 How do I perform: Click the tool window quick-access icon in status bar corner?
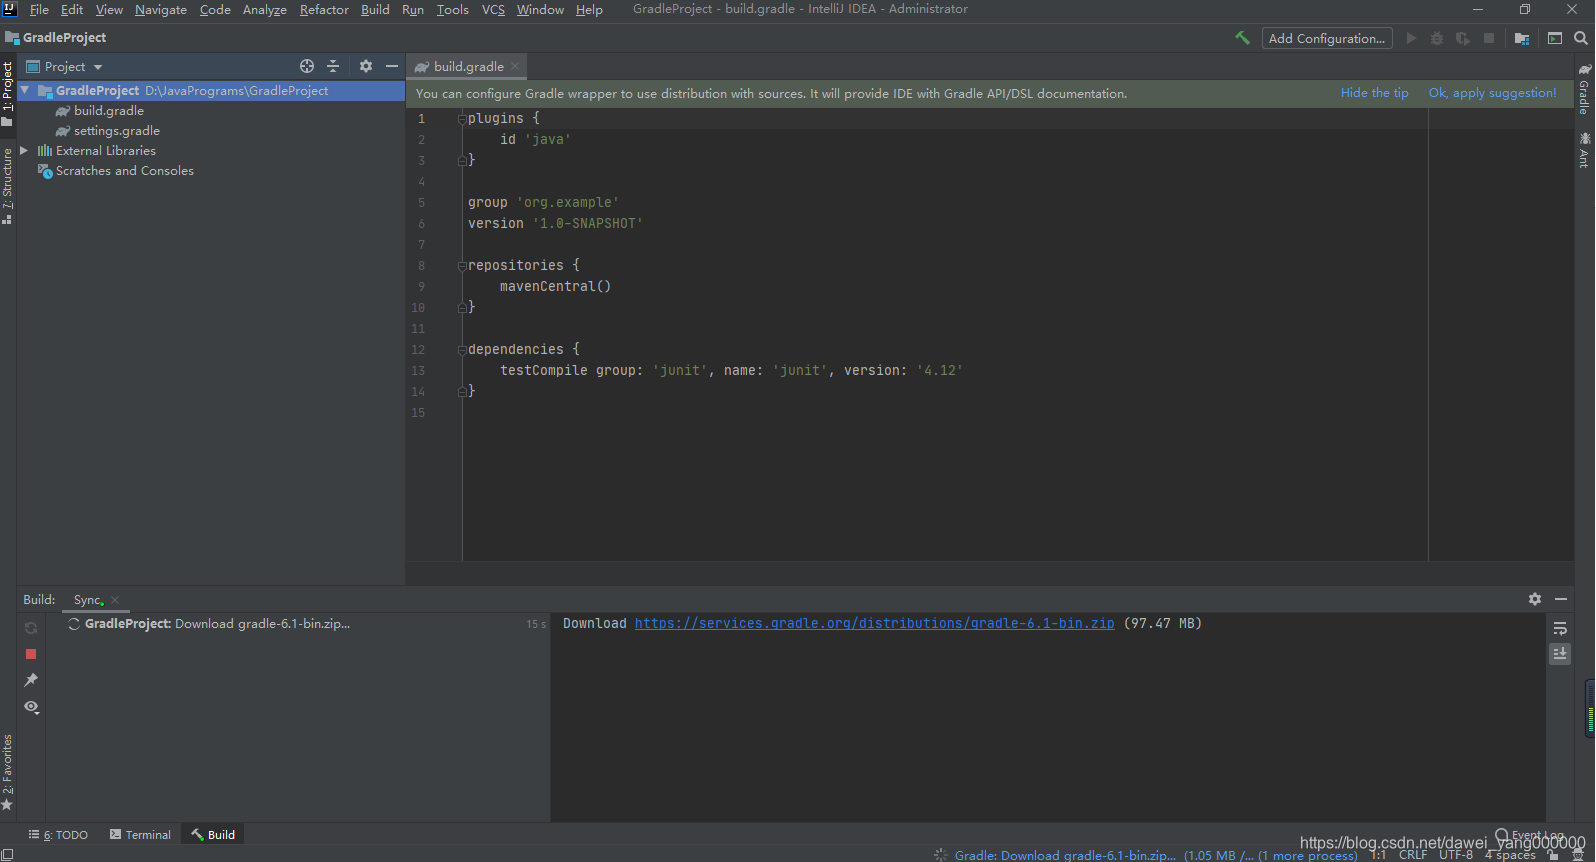[x=7, y=854]
